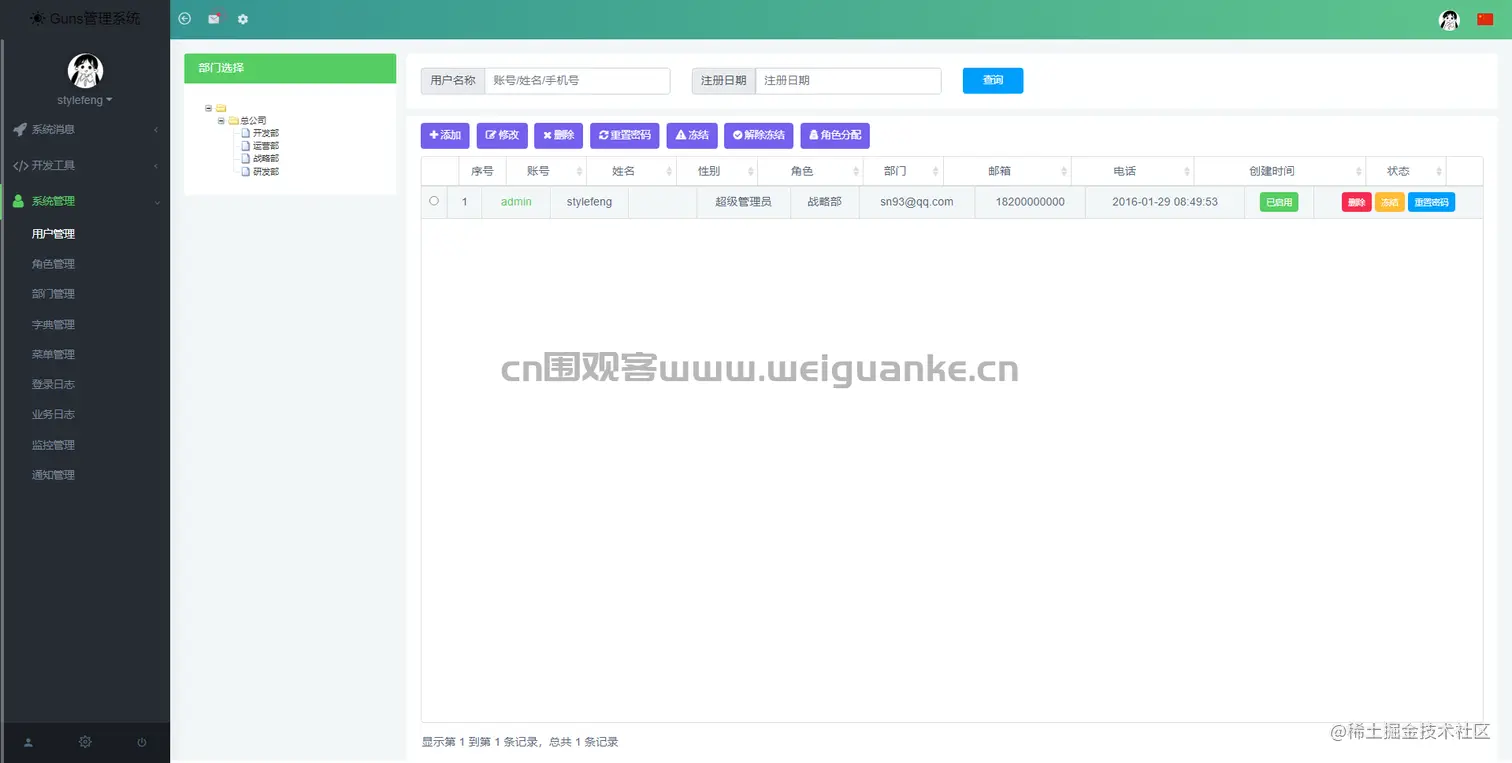Click the code icon next to 开发工具
The image size is (1512, 763).
pyautogui.click(x=20, y=165)
